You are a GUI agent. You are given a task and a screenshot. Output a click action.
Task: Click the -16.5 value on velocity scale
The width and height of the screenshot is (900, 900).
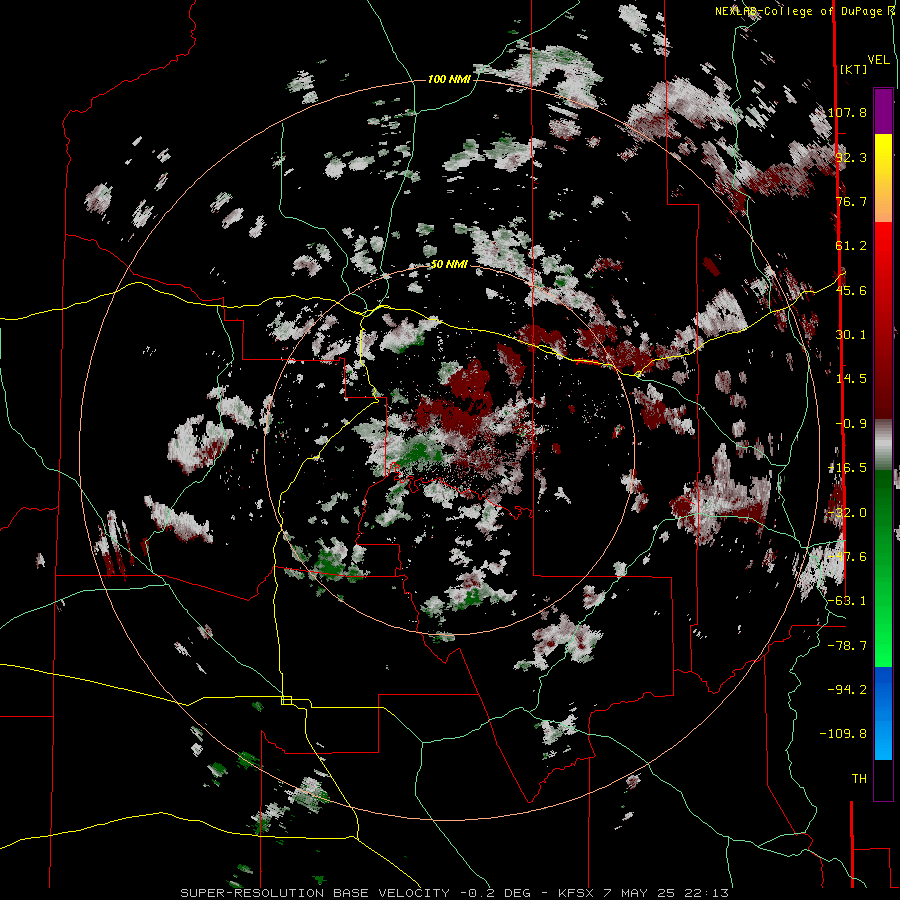847,468
